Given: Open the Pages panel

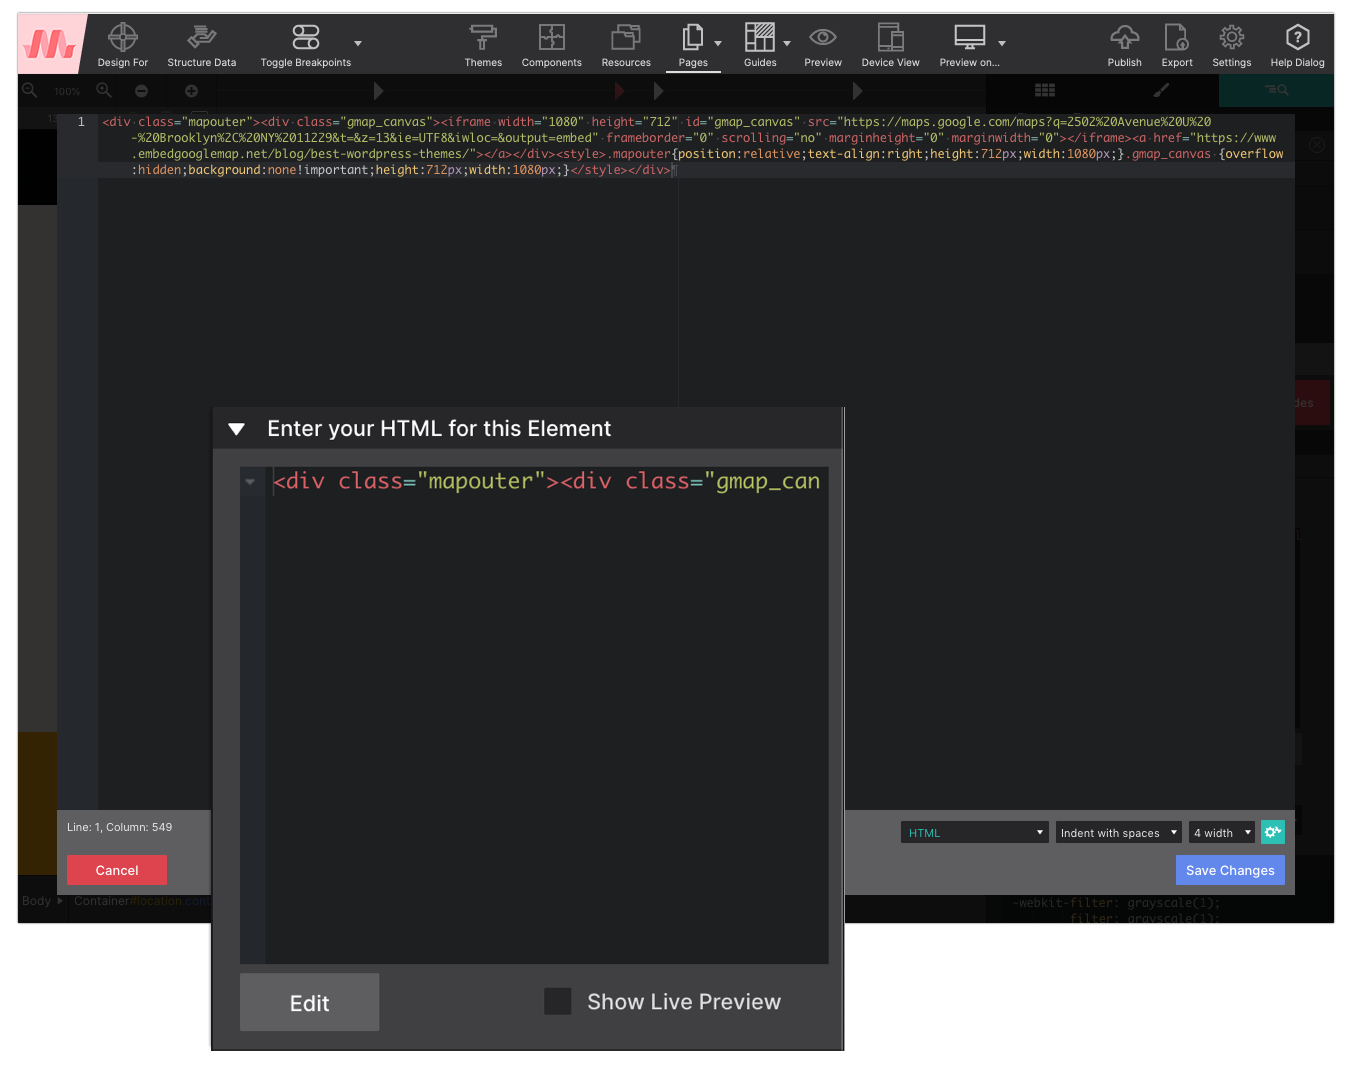Looking at the screenshot, I should click(693, 45).
